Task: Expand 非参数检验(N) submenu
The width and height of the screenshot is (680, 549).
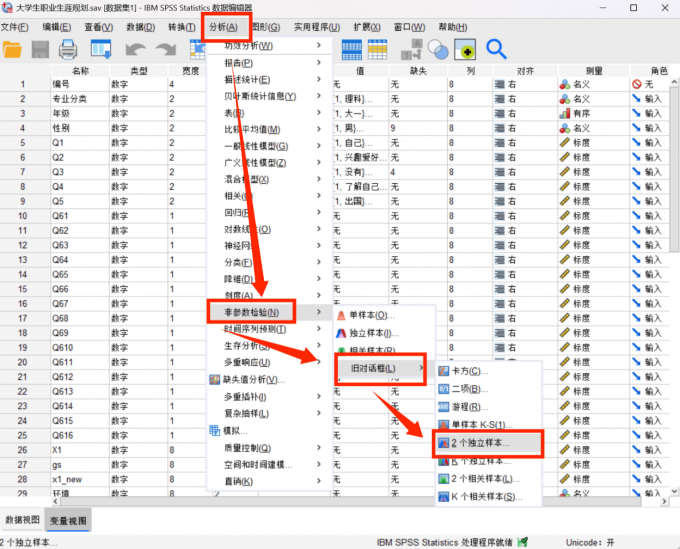Action: [269, 312]
